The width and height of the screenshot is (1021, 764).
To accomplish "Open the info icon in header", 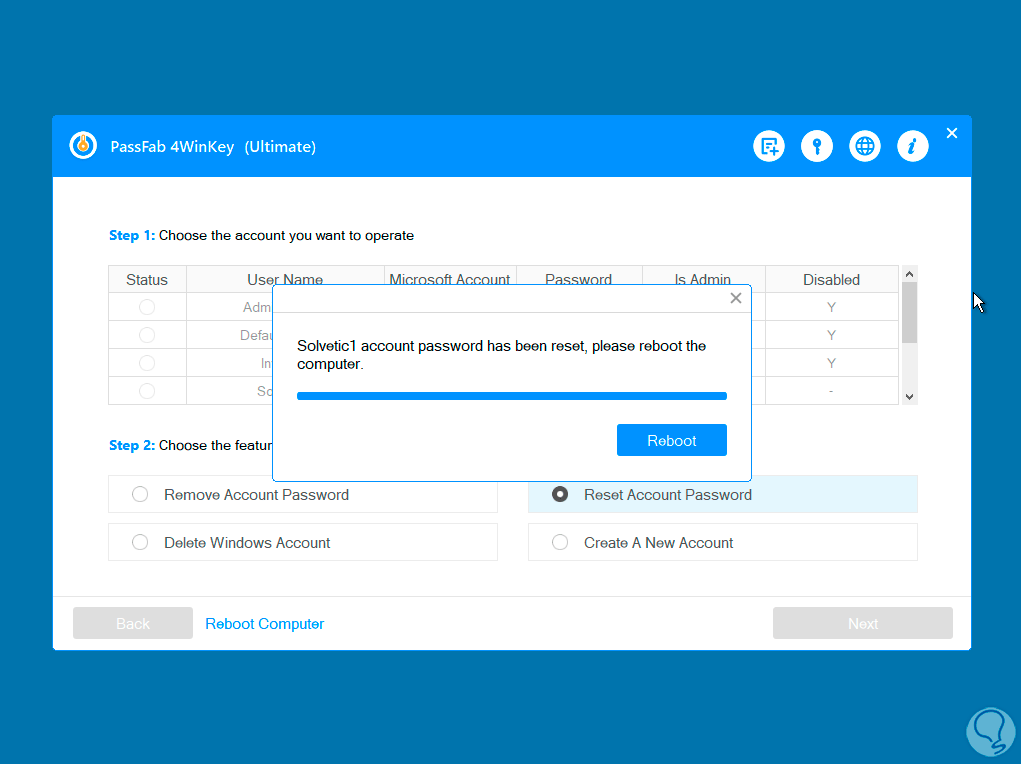I will (912, 146).
